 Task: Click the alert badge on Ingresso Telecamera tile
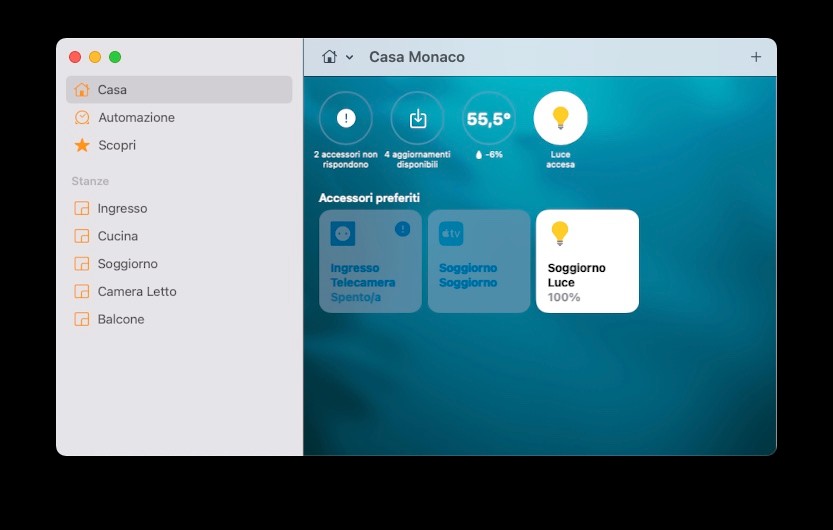point(402,229)
